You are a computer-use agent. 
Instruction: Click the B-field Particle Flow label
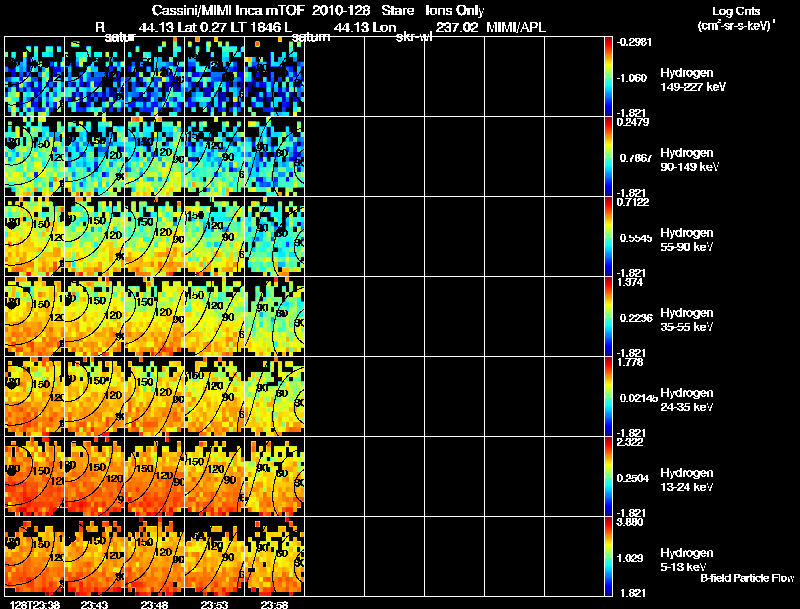(x=747, y=578)
